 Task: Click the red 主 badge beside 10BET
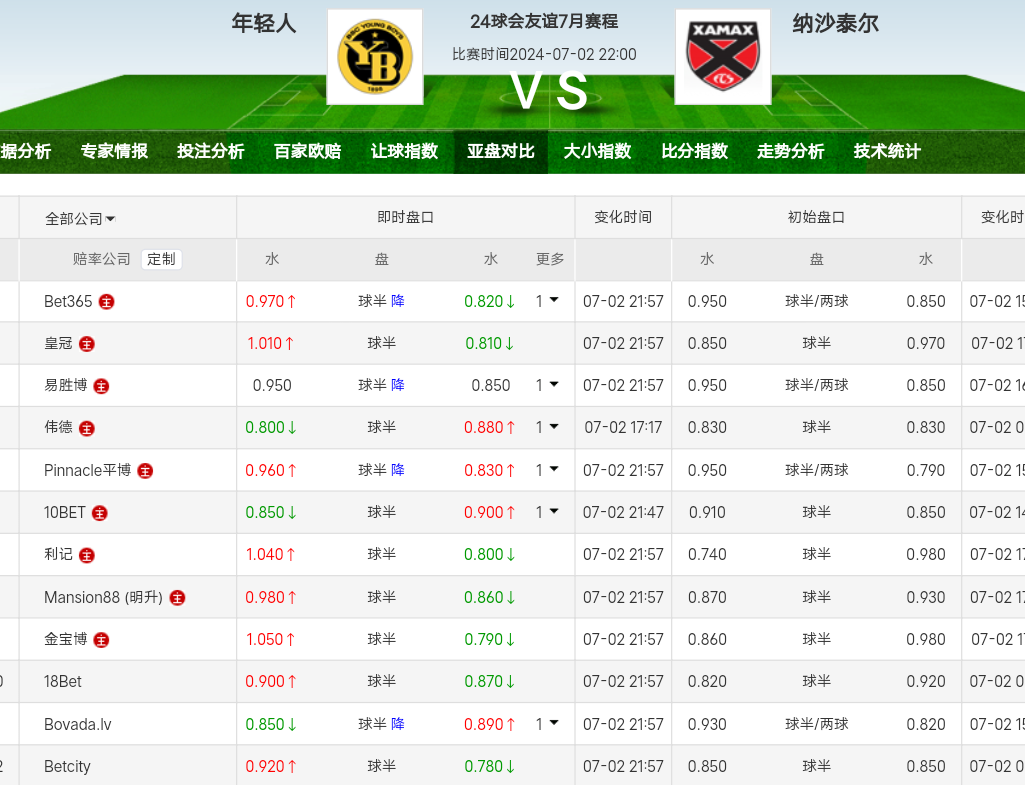pos(100,513)
